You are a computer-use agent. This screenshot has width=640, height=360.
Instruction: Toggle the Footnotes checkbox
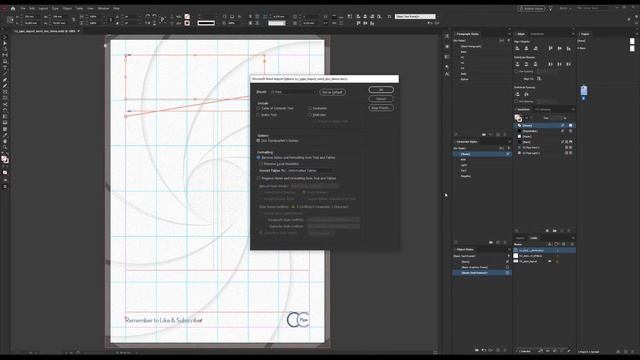[310, 108]
